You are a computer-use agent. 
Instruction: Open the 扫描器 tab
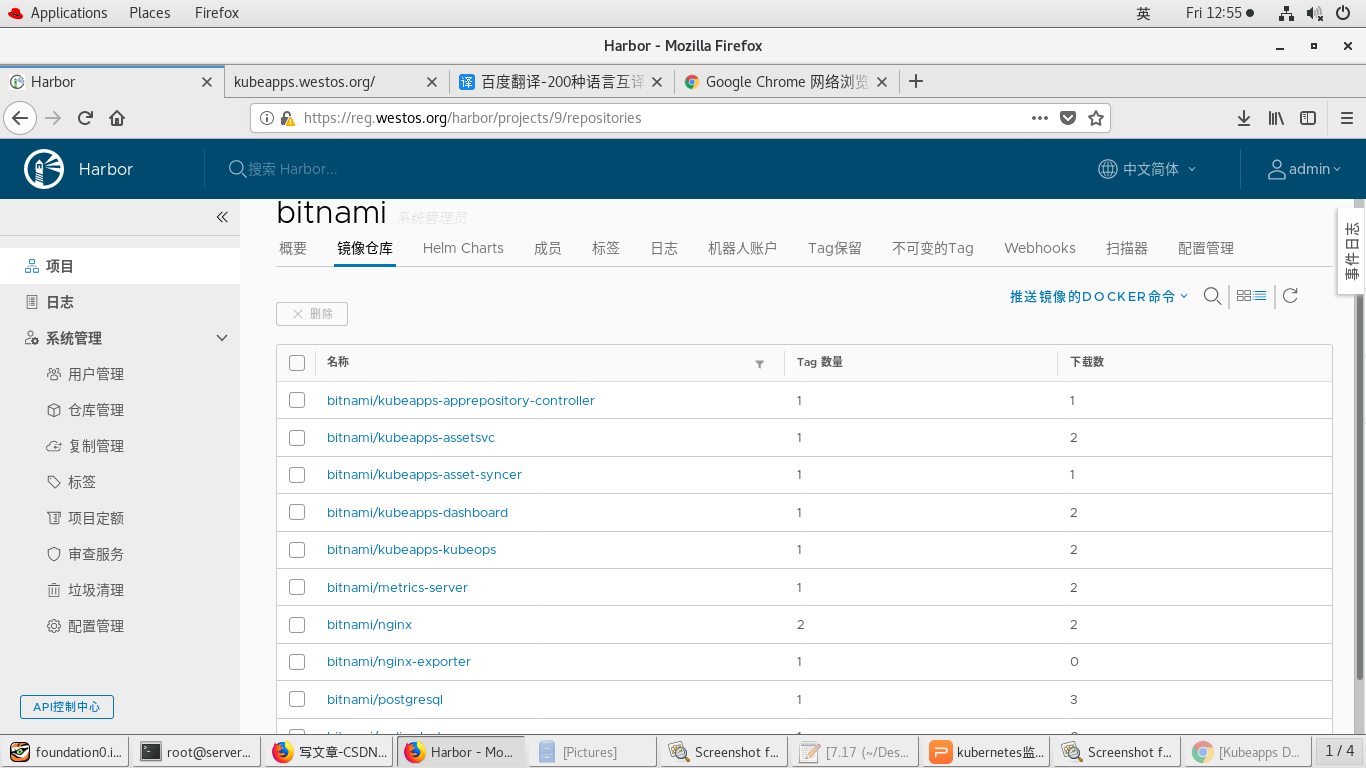(1127, 248)
